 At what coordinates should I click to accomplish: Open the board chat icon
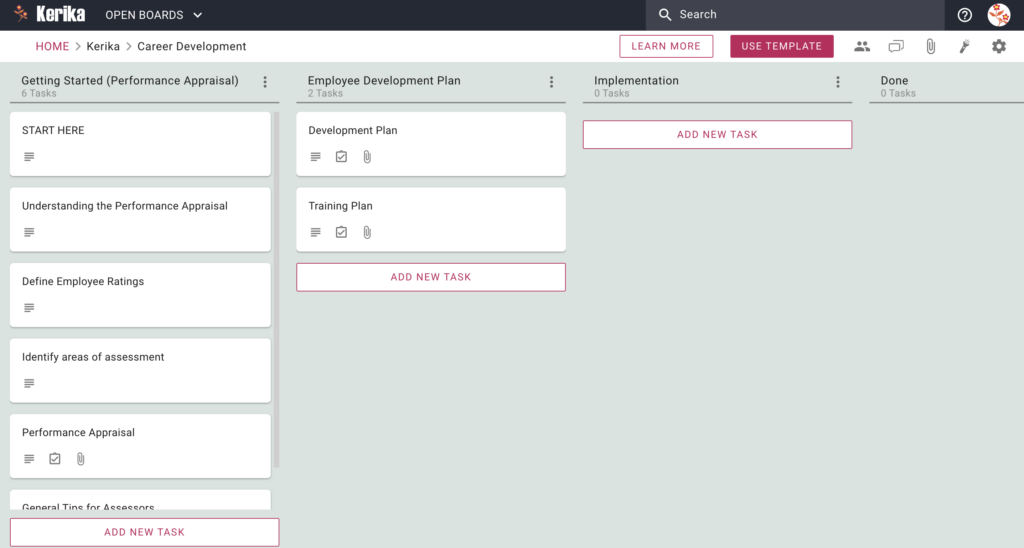pos(896,46)
